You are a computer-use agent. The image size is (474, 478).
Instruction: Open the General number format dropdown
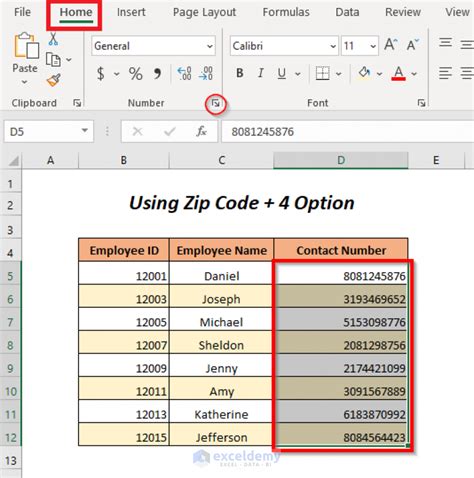(210, 46)
